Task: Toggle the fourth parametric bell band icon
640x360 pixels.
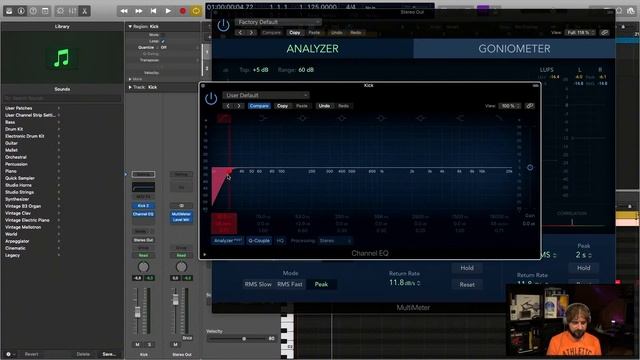Action: point(421,118)
